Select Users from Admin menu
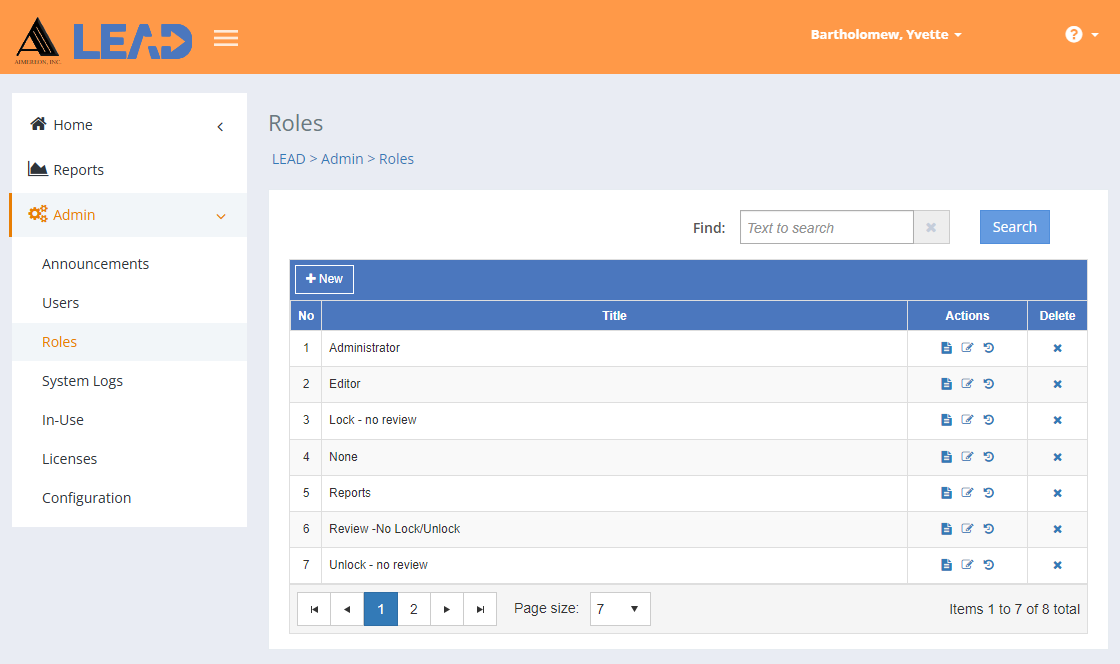Image resolution: width=1120 pixels, height=664 pixels. click(60, 303)
